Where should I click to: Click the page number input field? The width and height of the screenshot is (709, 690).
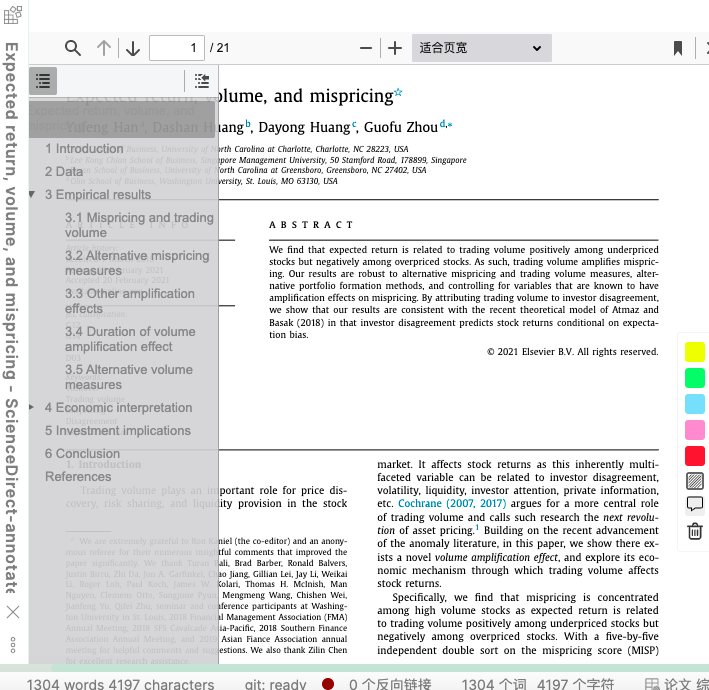[x=177, y=48]
